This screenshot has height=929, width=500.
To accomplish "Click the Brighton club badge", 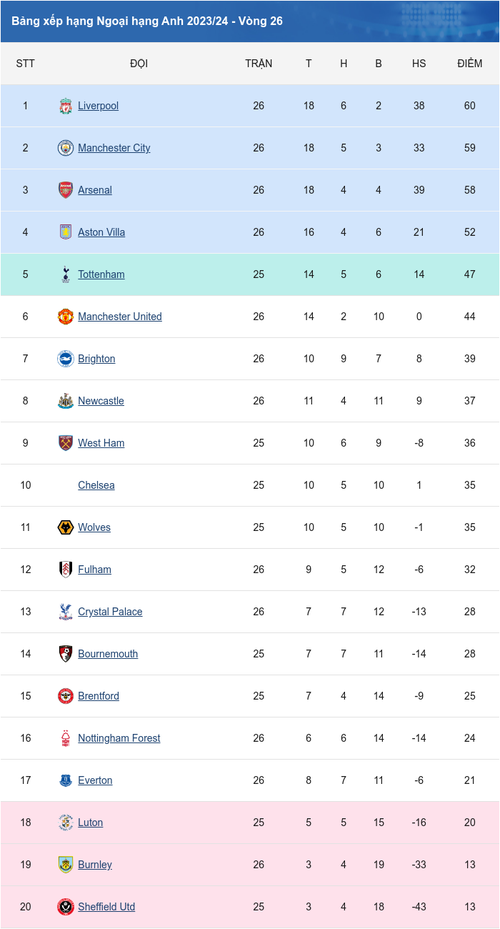I will coord(66,358).
